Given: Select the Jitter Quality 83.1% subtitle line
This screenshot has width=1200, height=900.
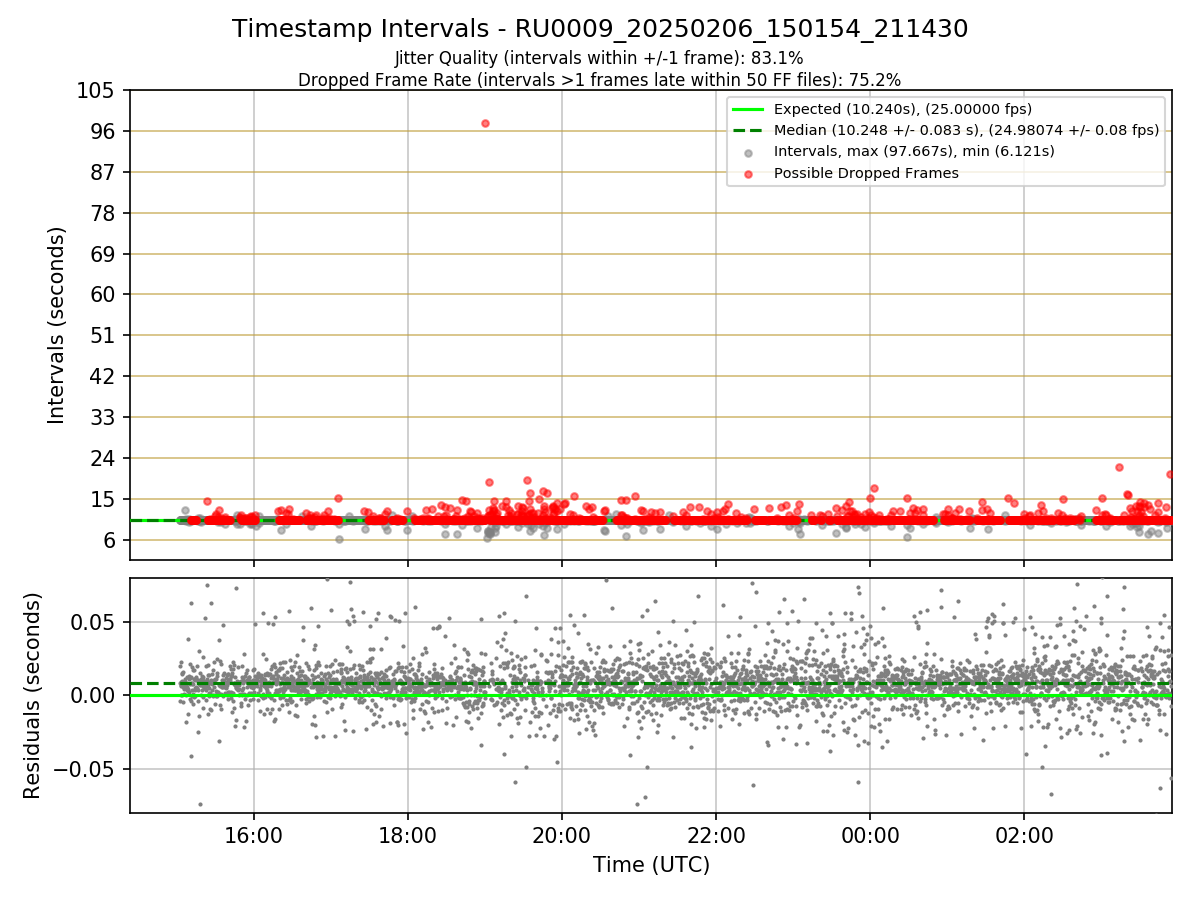Looking at the screenshot, I should point(599,58).
